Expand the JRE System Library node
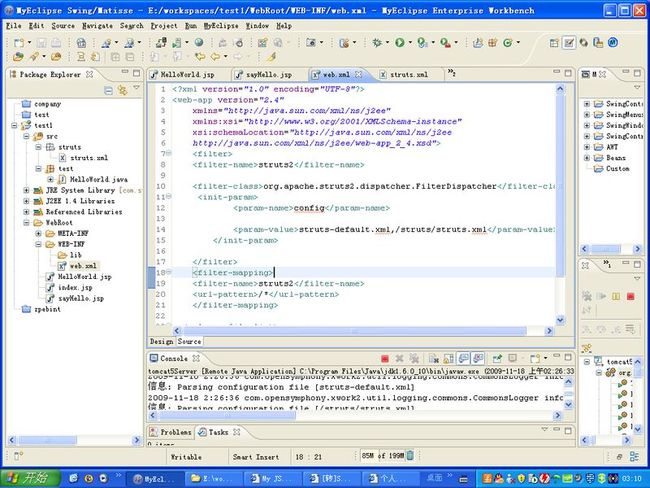This screenshot has height=488, width=650. click(26, 190)
